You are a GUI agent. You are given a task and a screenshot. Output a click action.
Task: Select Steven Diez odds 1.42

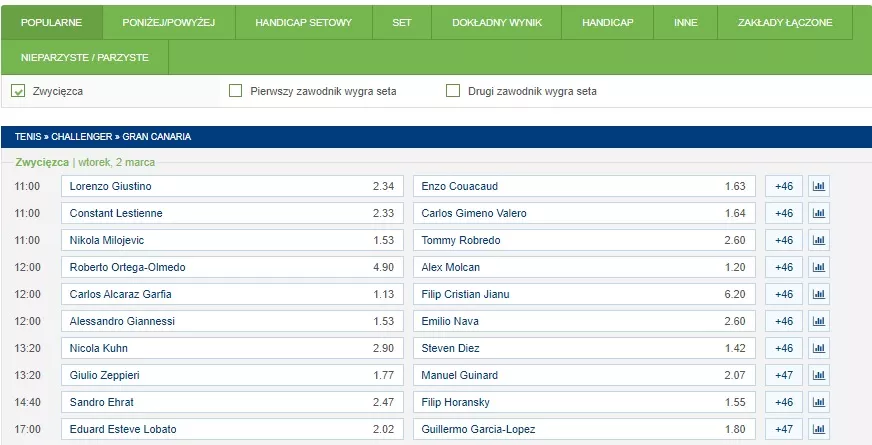[x=584, y=348]
